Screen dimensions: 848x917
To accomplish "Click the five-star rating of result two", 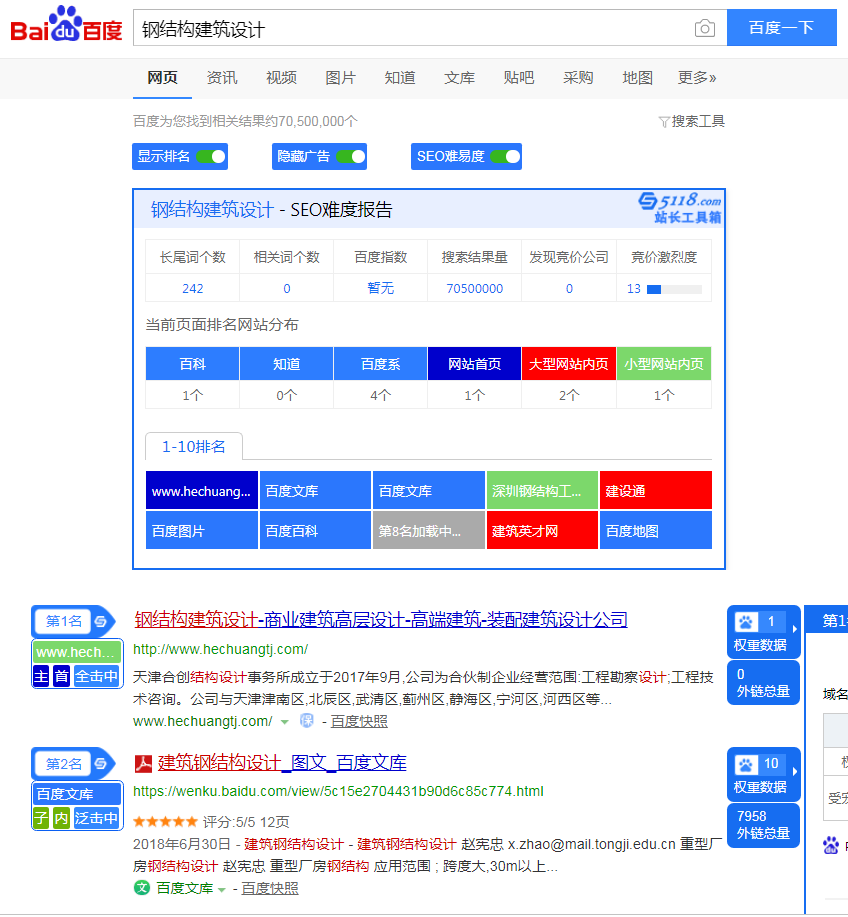I will pyautogui.click(x=166, y=822).
